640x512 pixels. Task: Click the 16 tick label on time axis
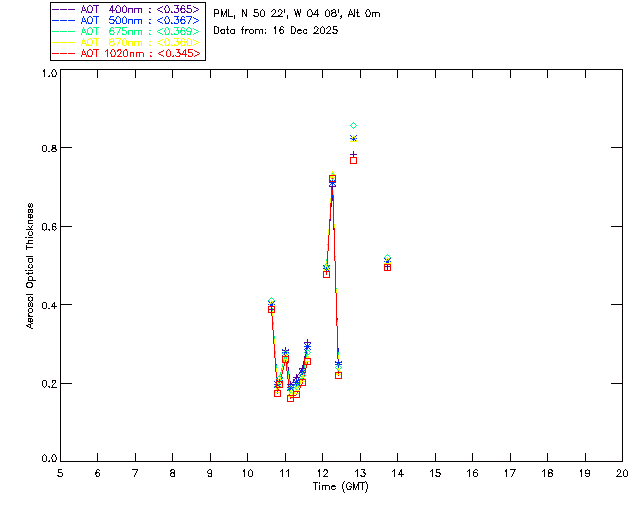coord(472,473)
